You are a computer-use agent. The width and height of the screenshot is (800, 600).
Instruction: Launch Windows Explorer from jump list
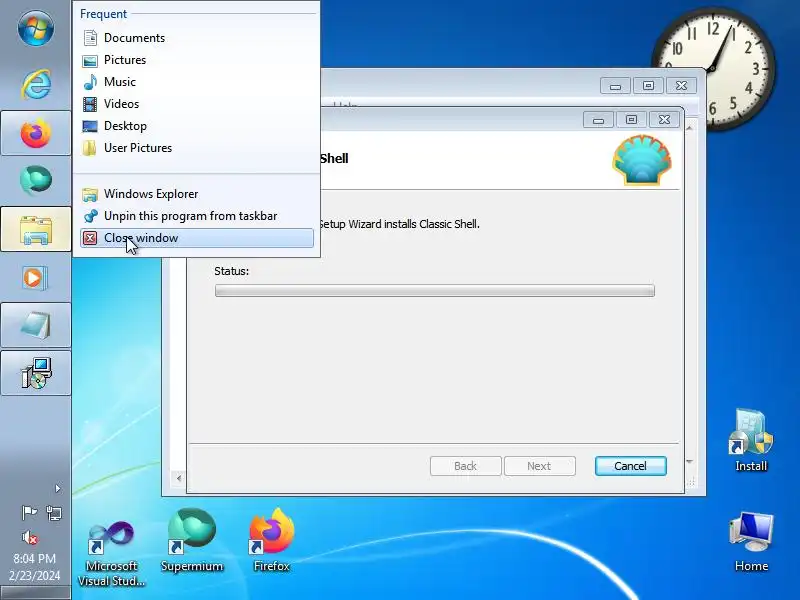click(197, 194)
